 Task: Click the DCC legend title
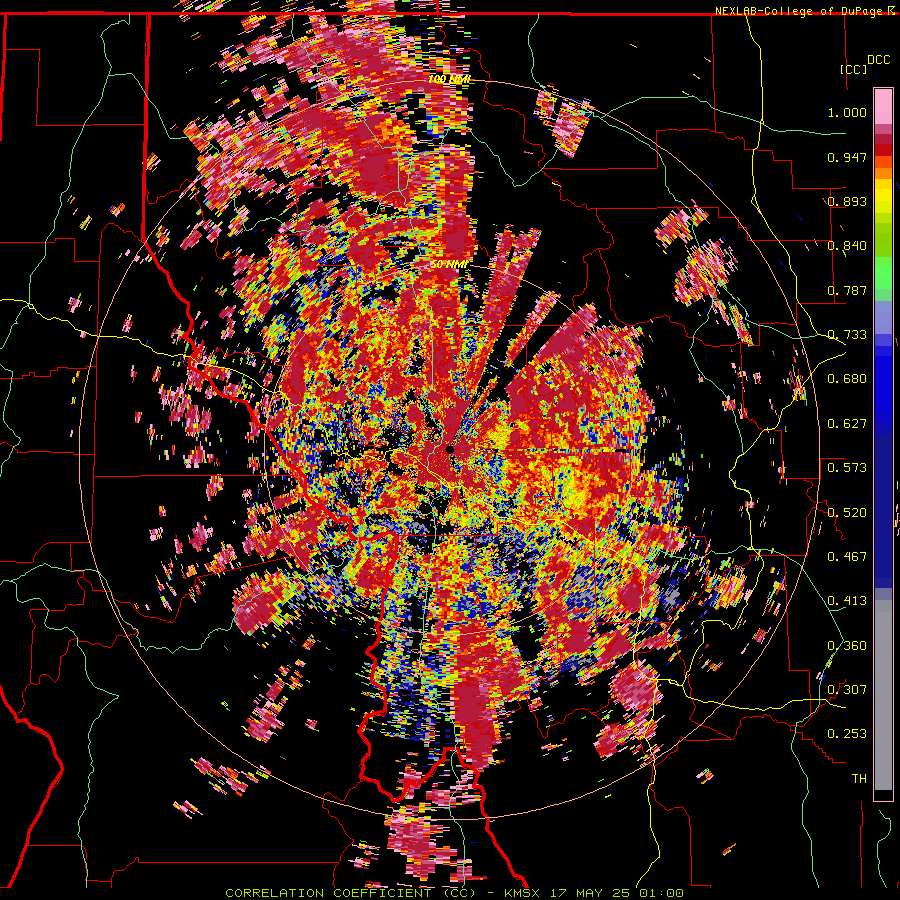coord(878,60)
